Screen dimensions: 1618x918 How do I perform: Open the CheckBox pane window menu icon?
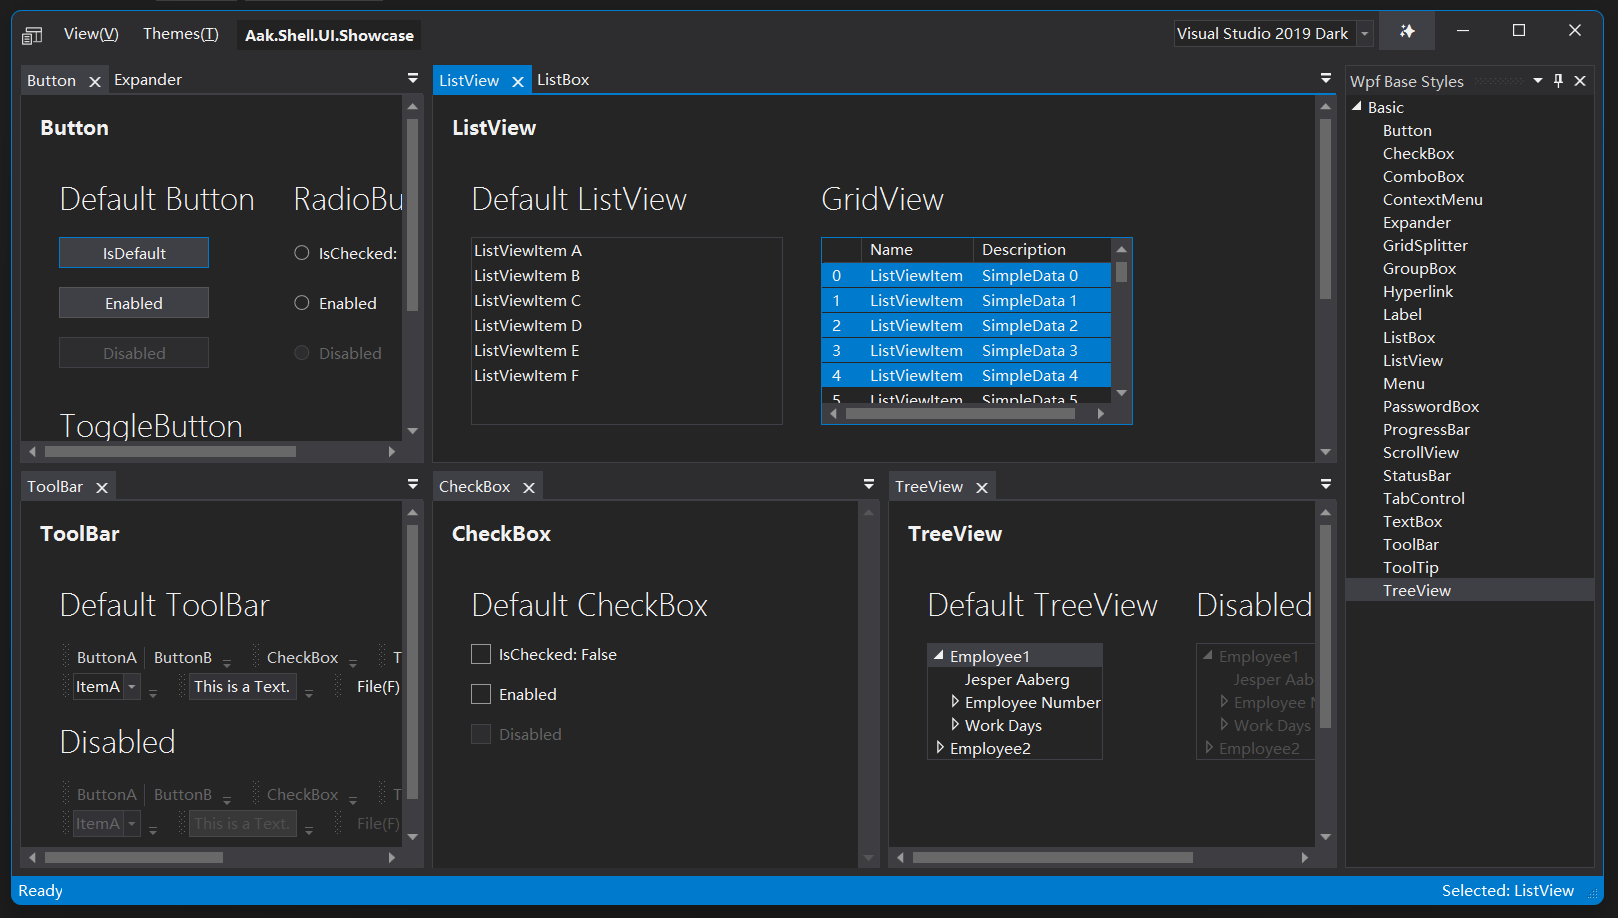click(867, 483)
